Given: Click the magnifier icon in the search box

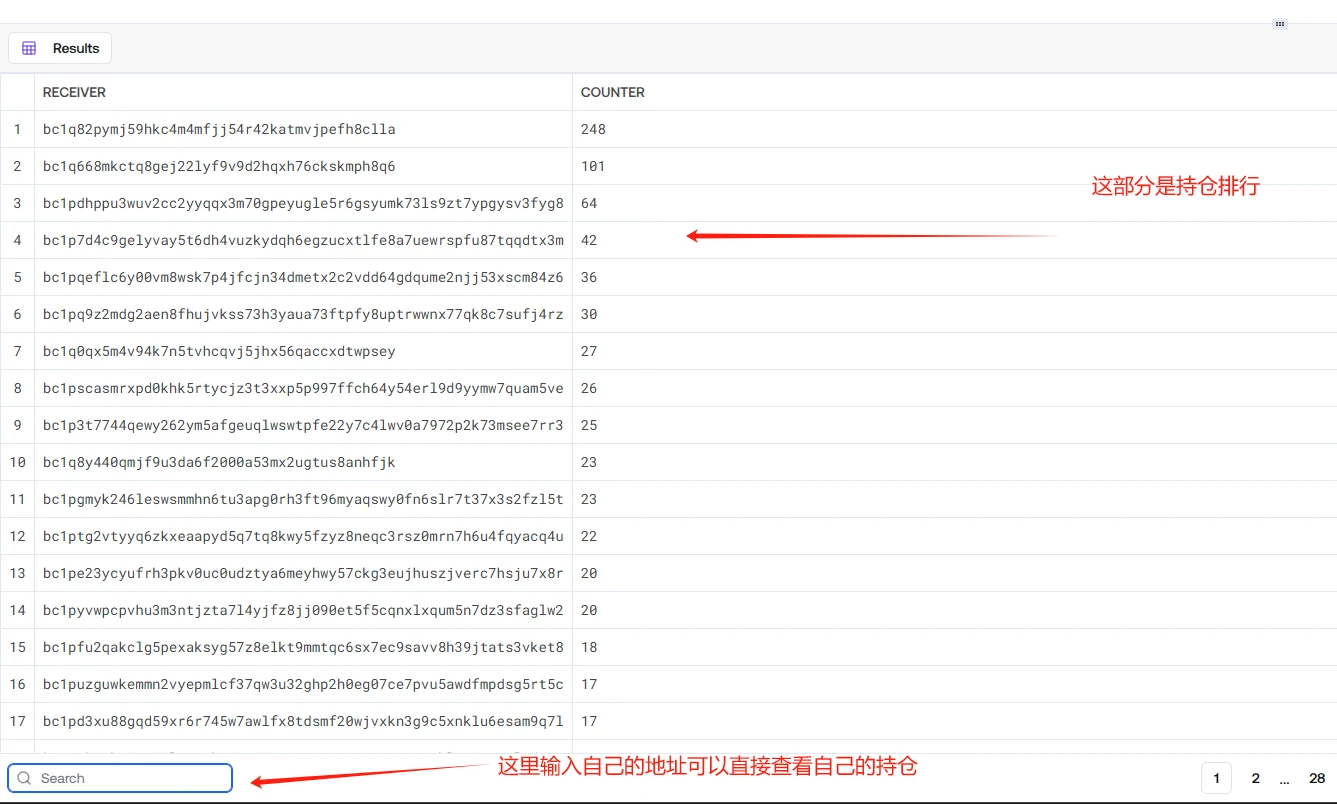Looking at the screenshot, I should tap(25, 778).
